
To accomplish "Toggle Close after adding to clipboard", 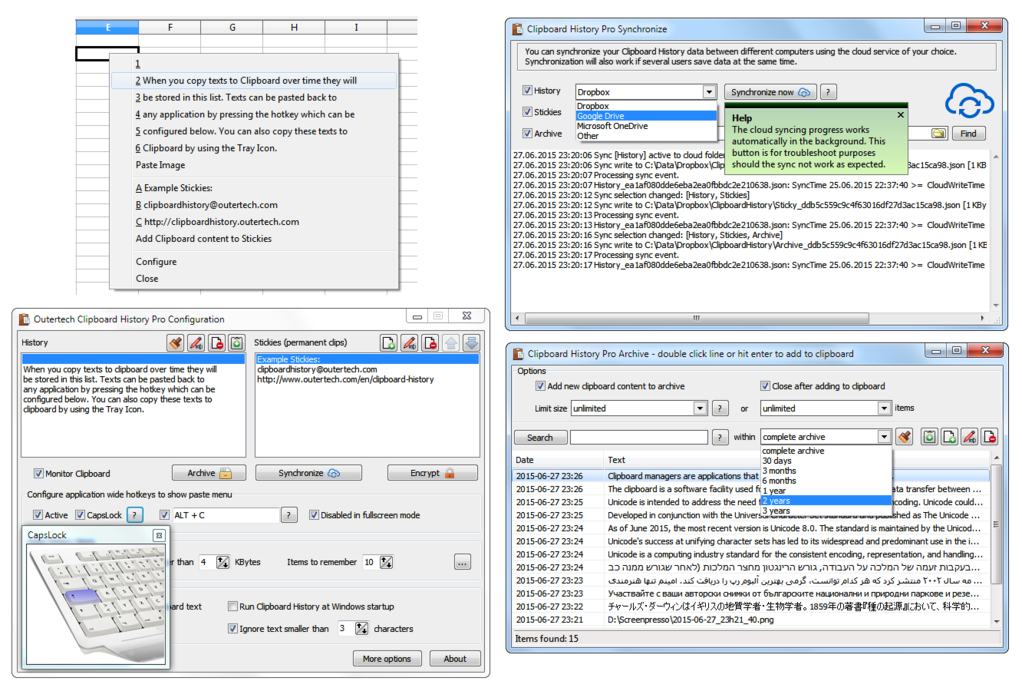I will point(765,386).
